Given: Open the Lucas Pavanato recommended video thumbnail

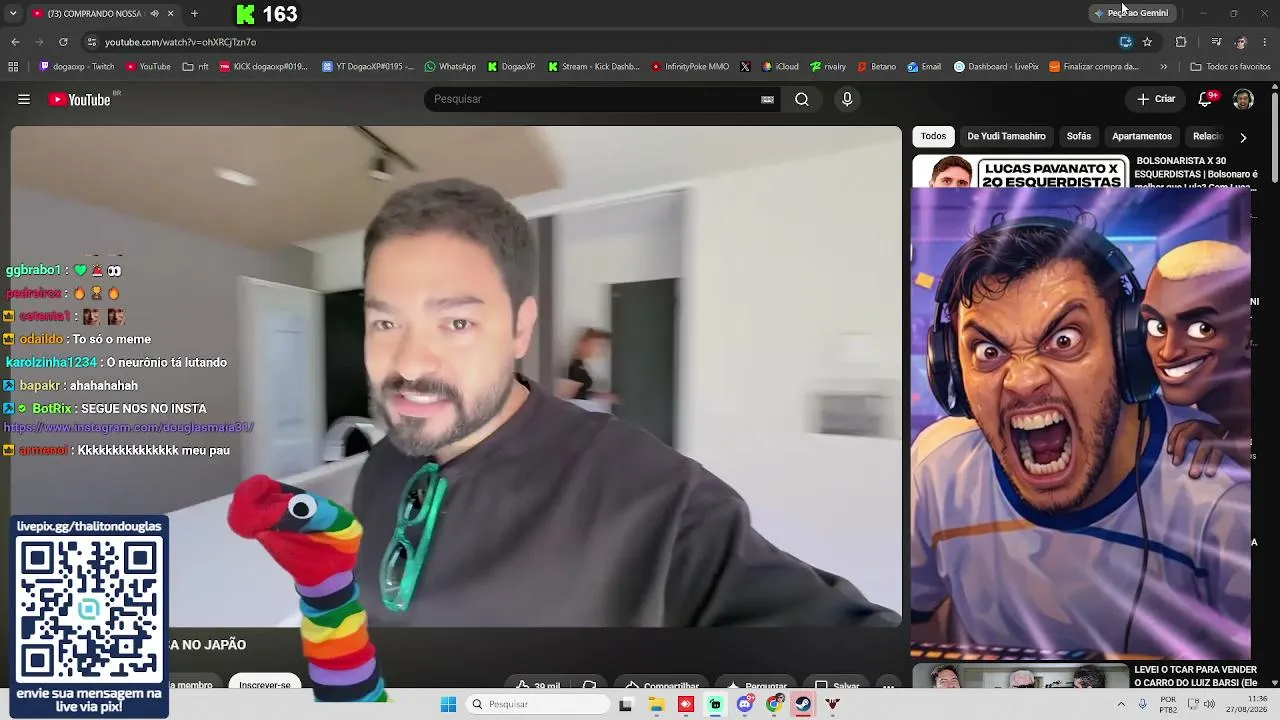Looking at the screenshot, I should coord(1020,171).
